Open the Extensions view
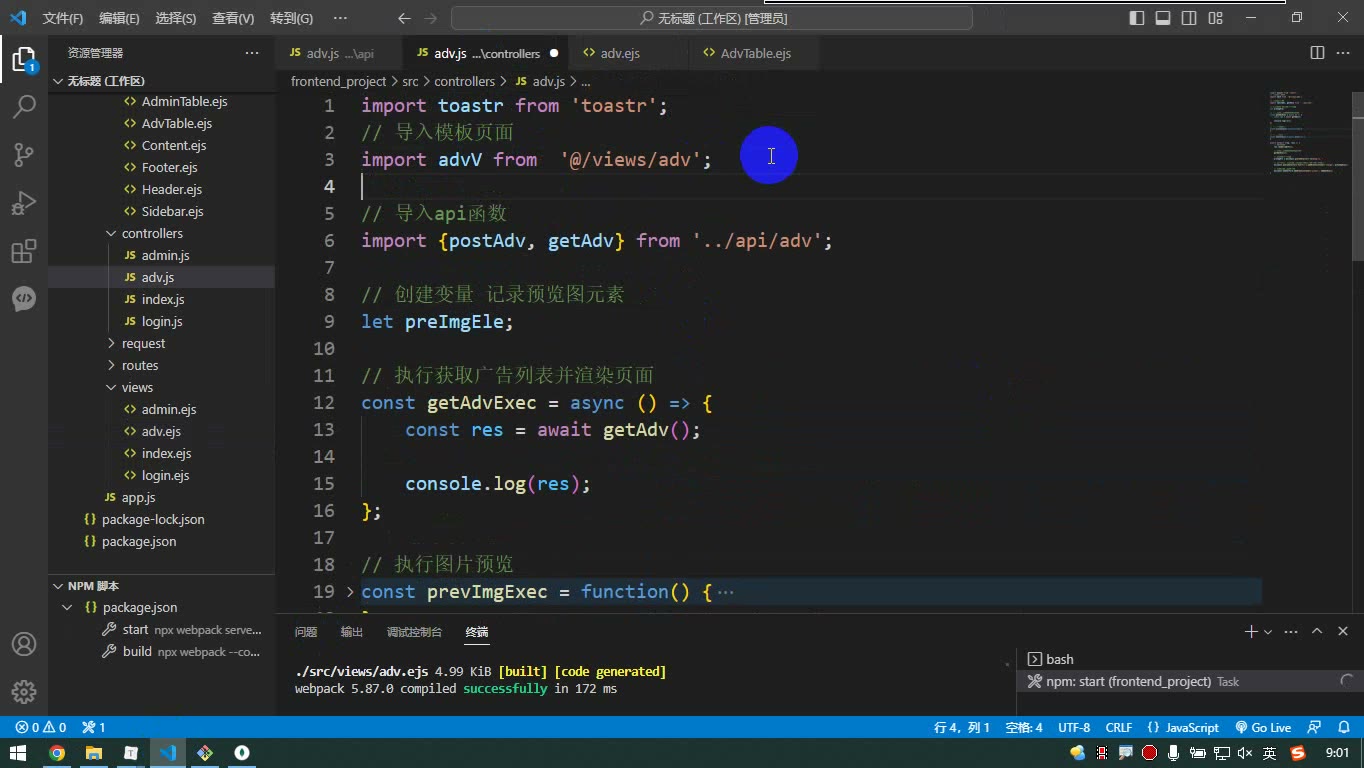The height and width of the screenshot is (768, 1364). 24,251
